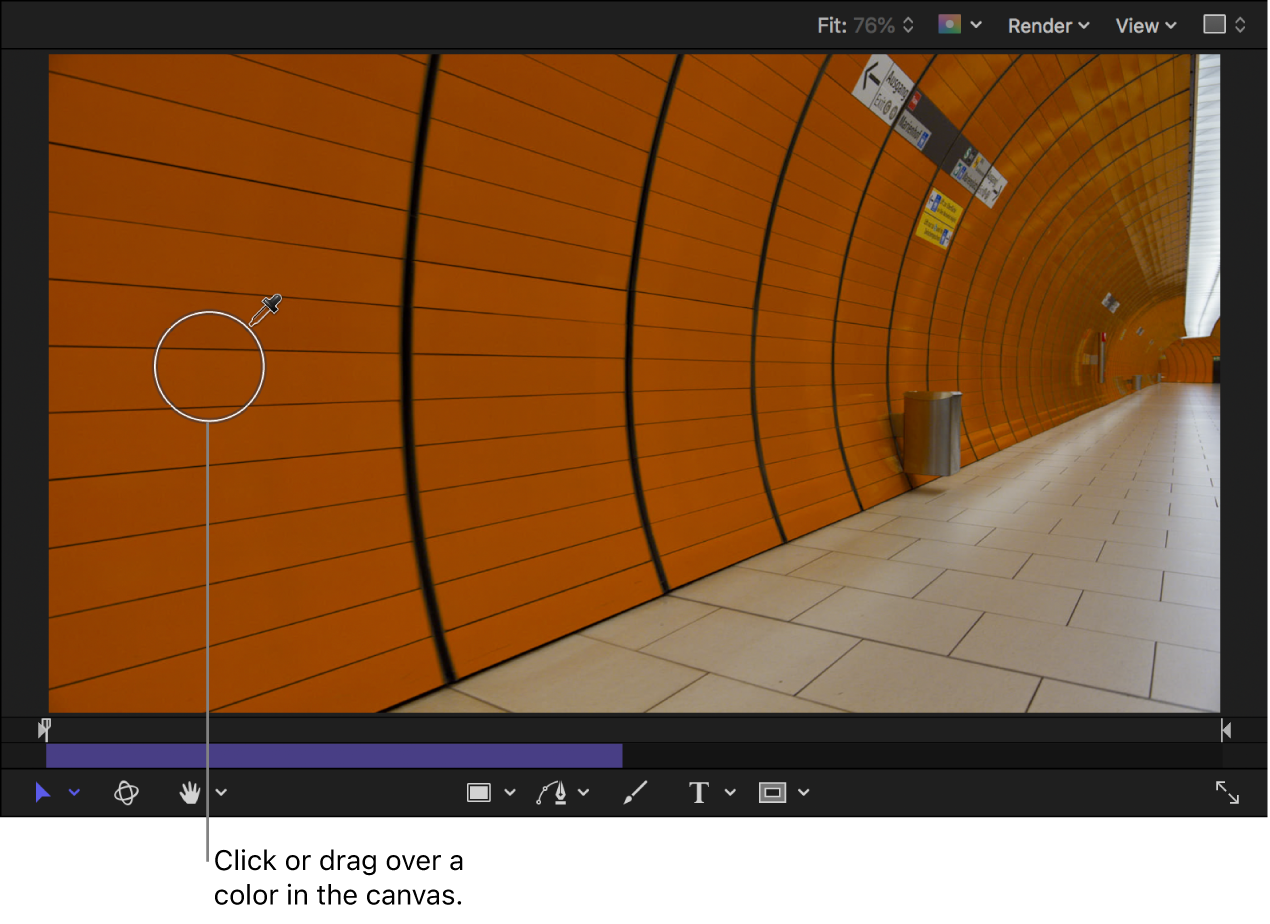Select the Rectangle Mask tool
Image resolution: width=1270 pixels, height=924 pixels.
click(772, 793)
